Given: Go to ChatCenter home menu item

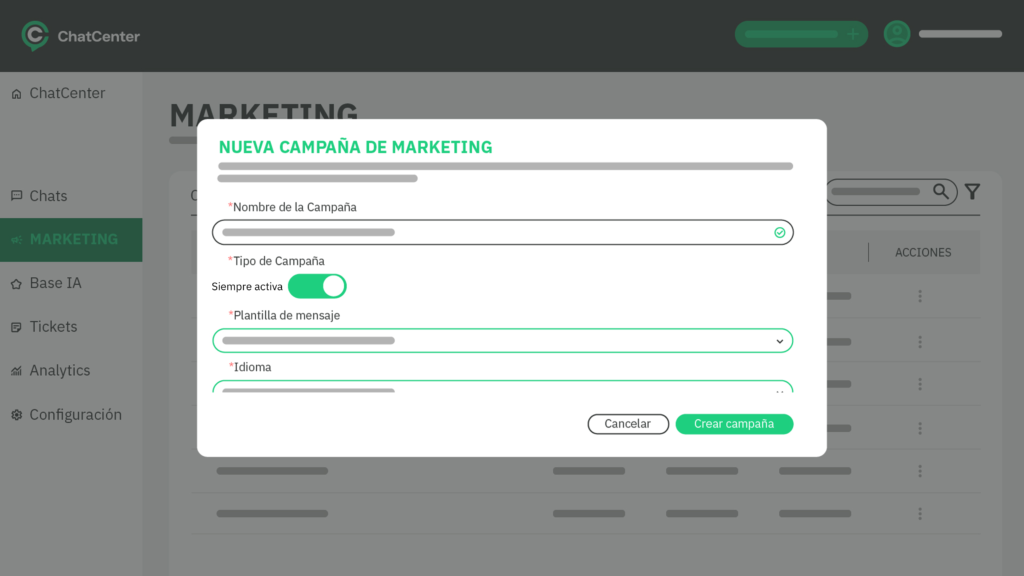Looking at the screenshot, I should click(x=66, y=93).
